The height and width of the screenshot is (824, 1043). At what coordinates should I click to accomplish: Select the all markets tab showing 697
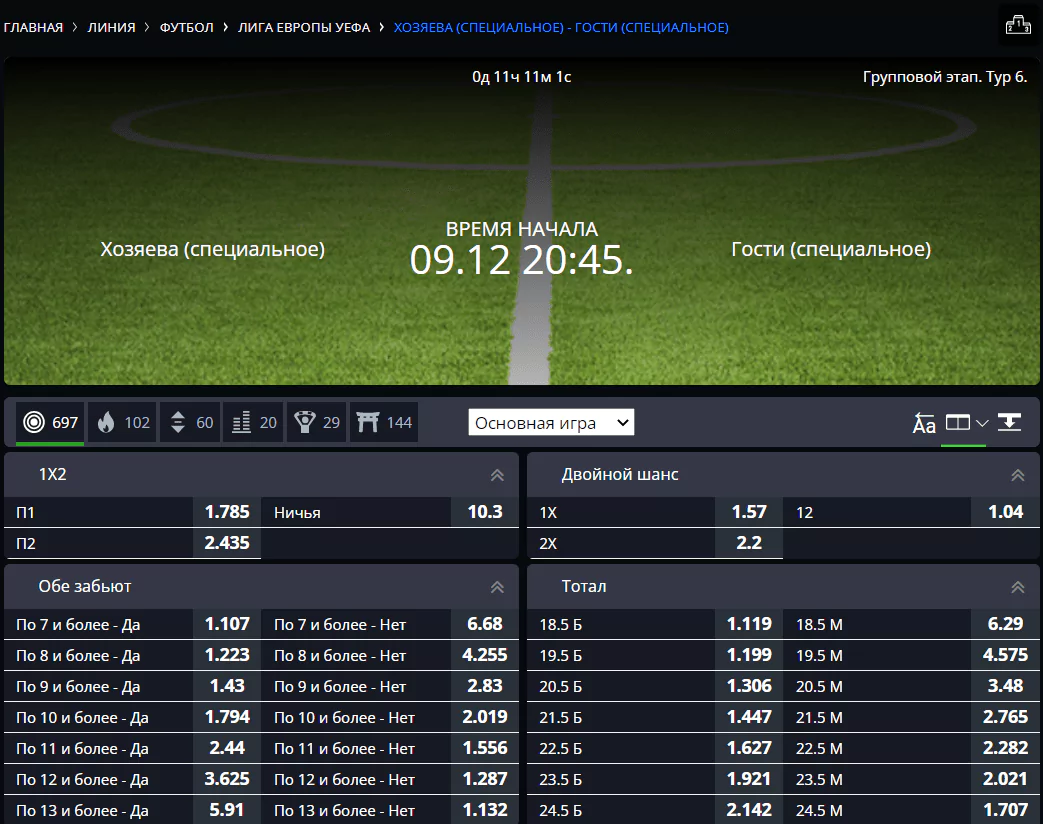pyautogui.click(x=51, y=422)
